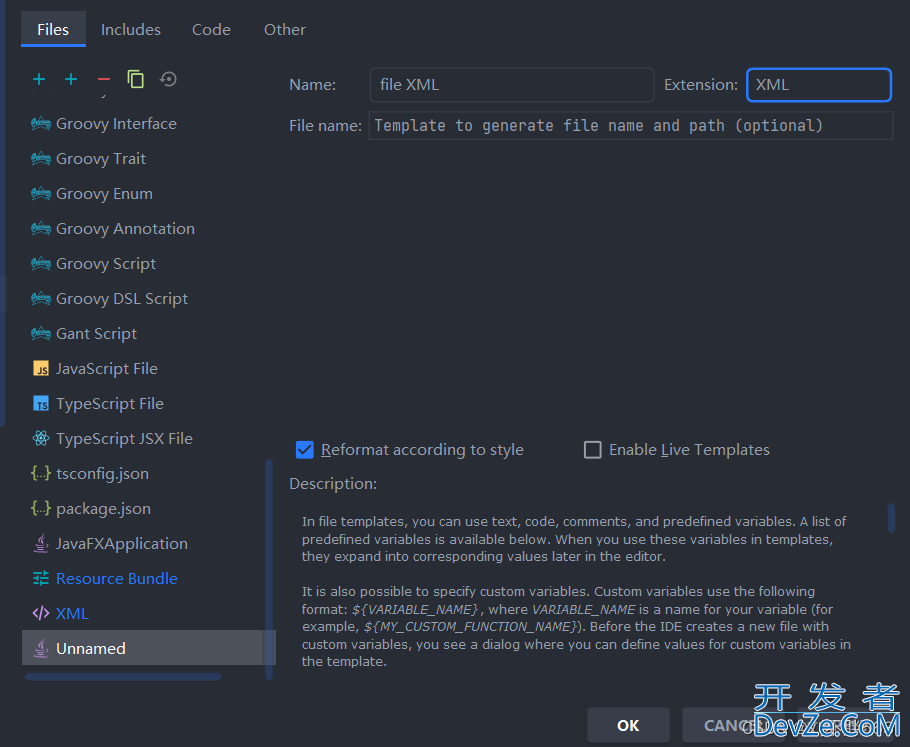This screenshot has height=747, width=910.
Task: Open the Other tab
Action: 284,30
